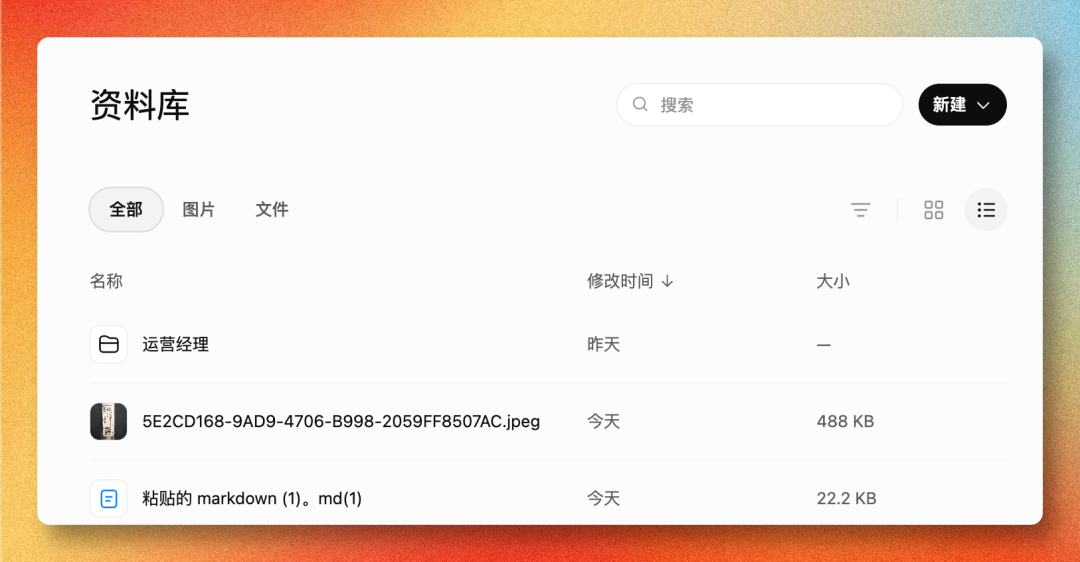Sort by 修改时间 column header

tap(630, 281)
